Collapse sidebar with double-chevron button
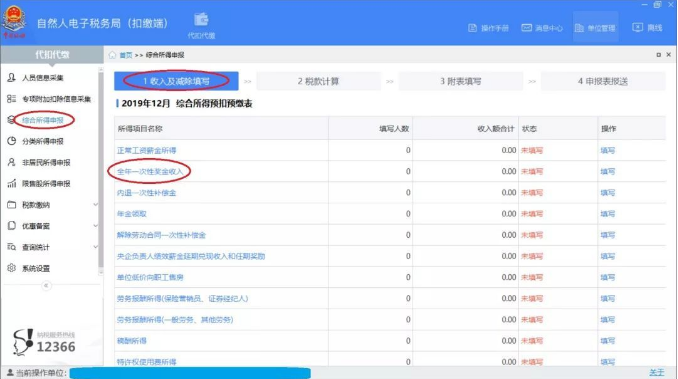 pyautogui.click(x=46, y=286)
